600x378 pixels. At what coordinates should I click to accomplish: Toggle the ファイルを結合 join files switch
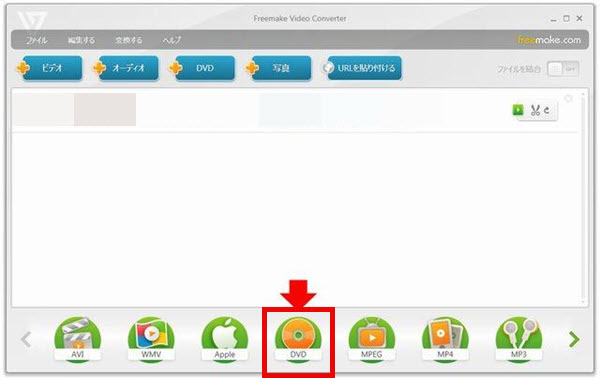click(x=563, y=69)
